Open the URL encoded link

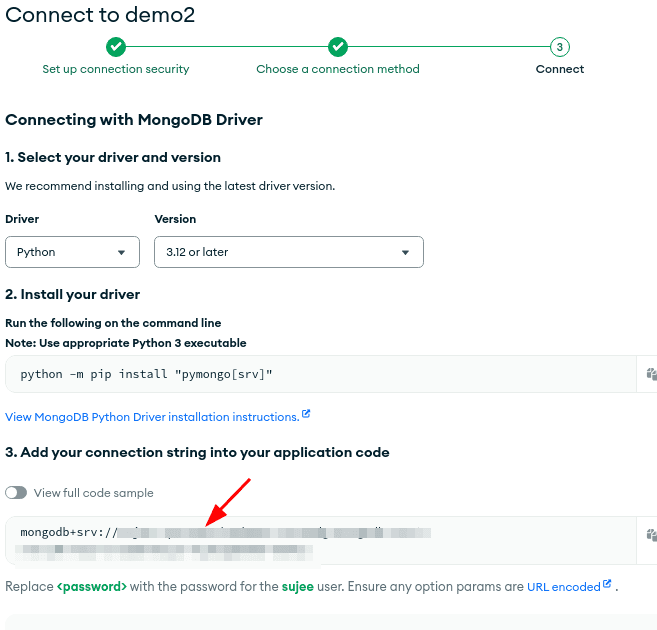point(563,587)
